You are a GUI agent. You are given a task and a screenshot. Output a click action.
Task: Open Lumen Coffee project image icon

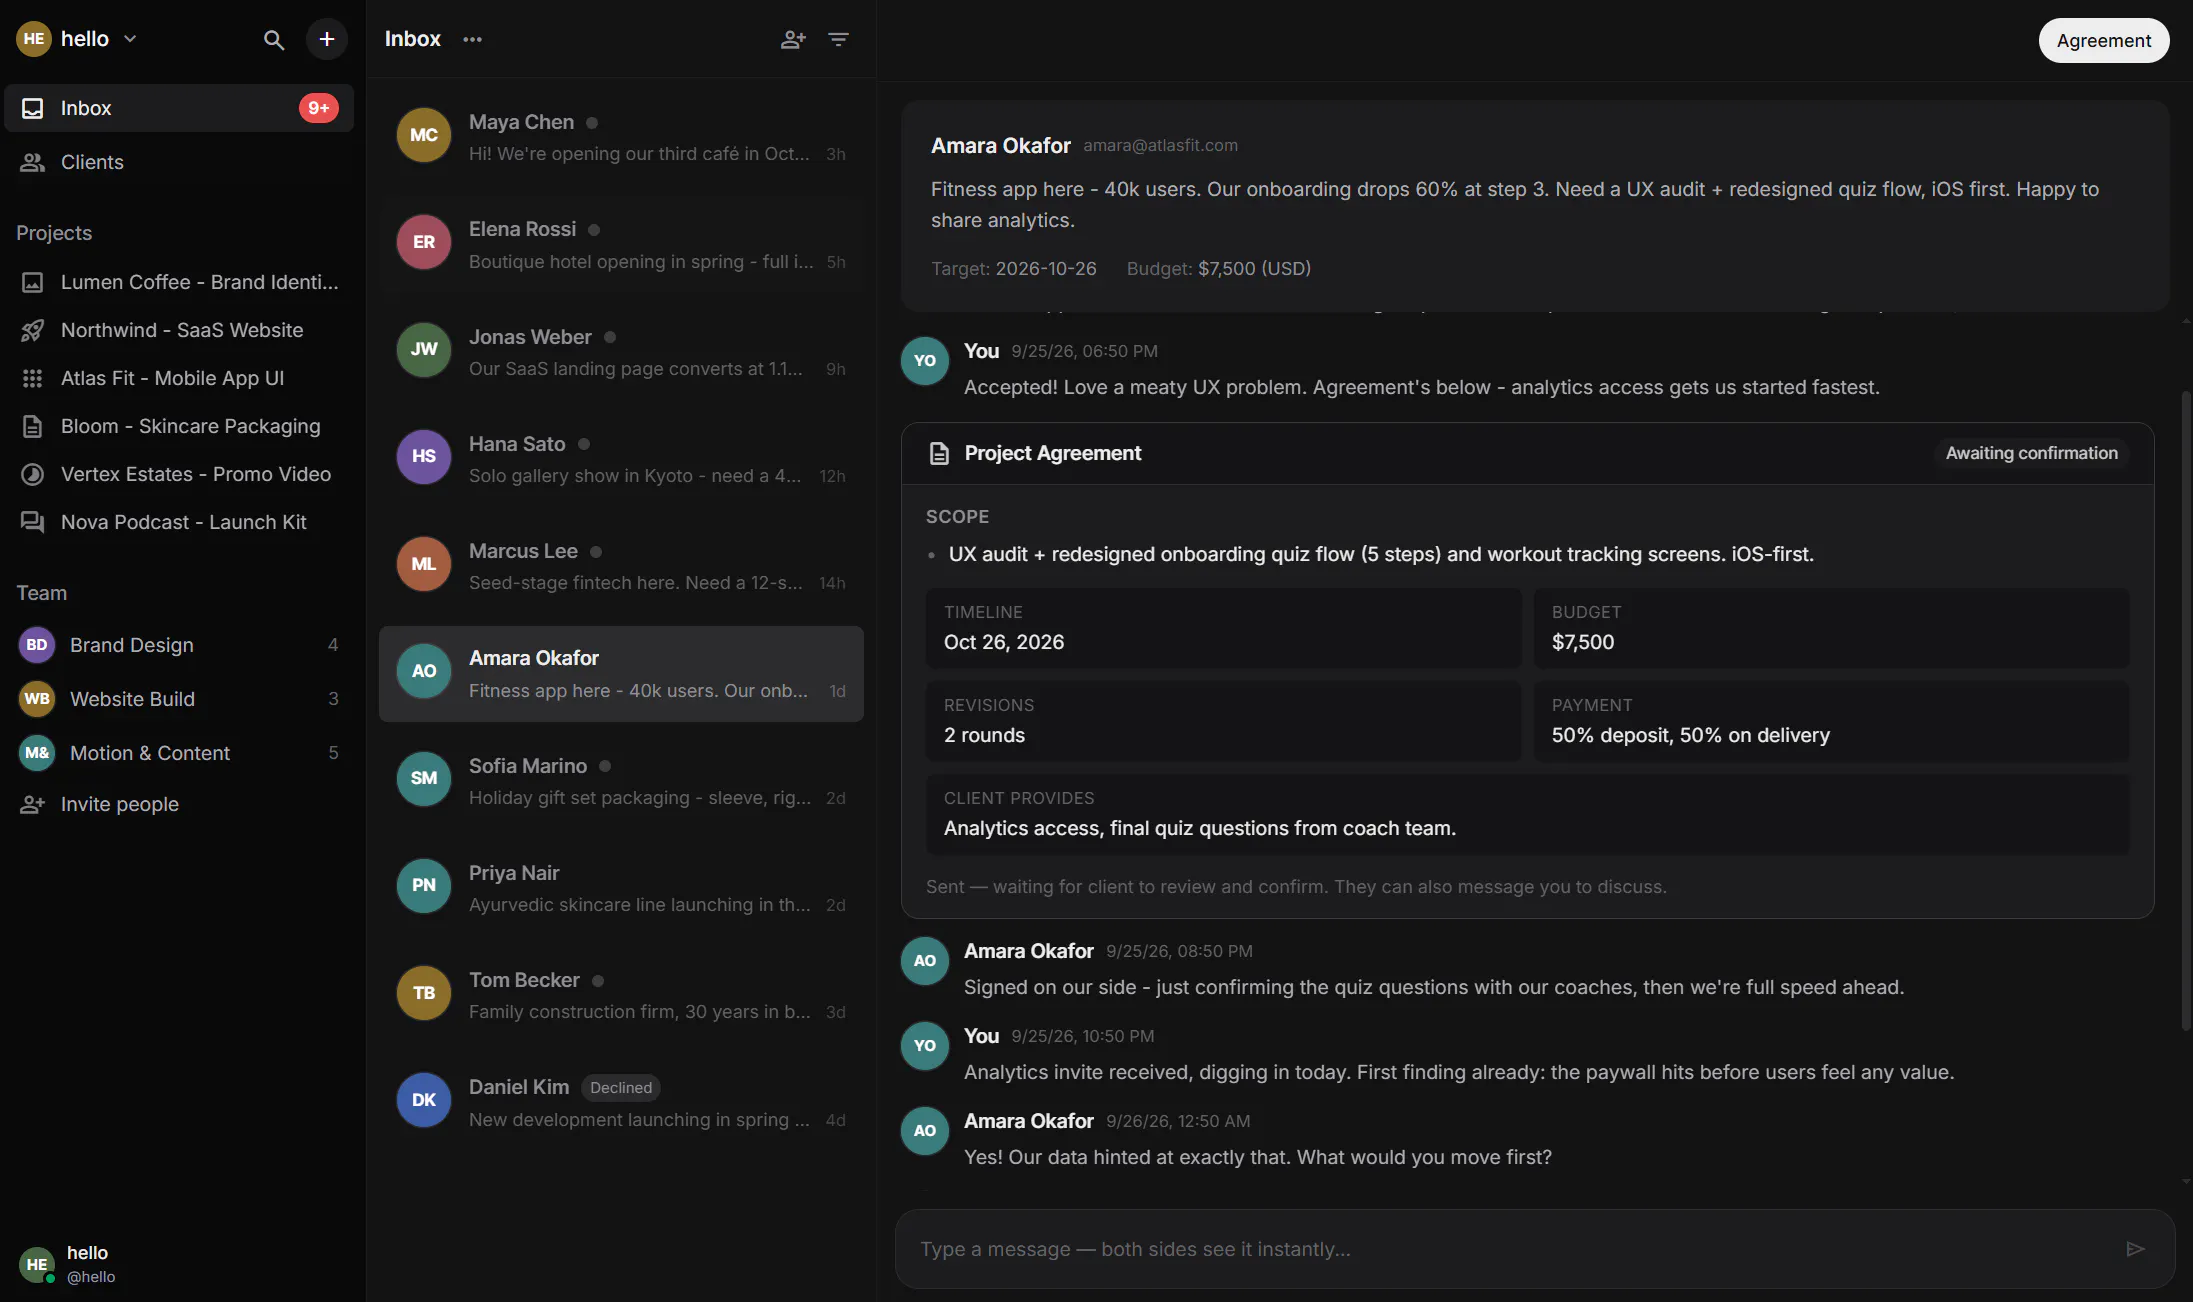pyautogui.click(x=33, y=282)
